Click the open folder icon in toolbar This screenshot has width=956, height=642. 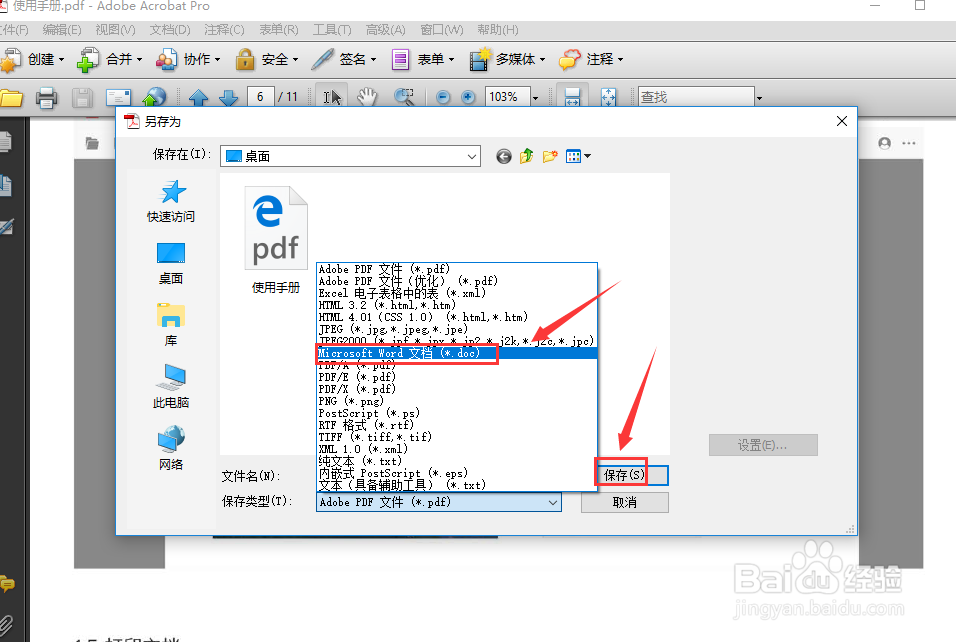click(10, 98)
